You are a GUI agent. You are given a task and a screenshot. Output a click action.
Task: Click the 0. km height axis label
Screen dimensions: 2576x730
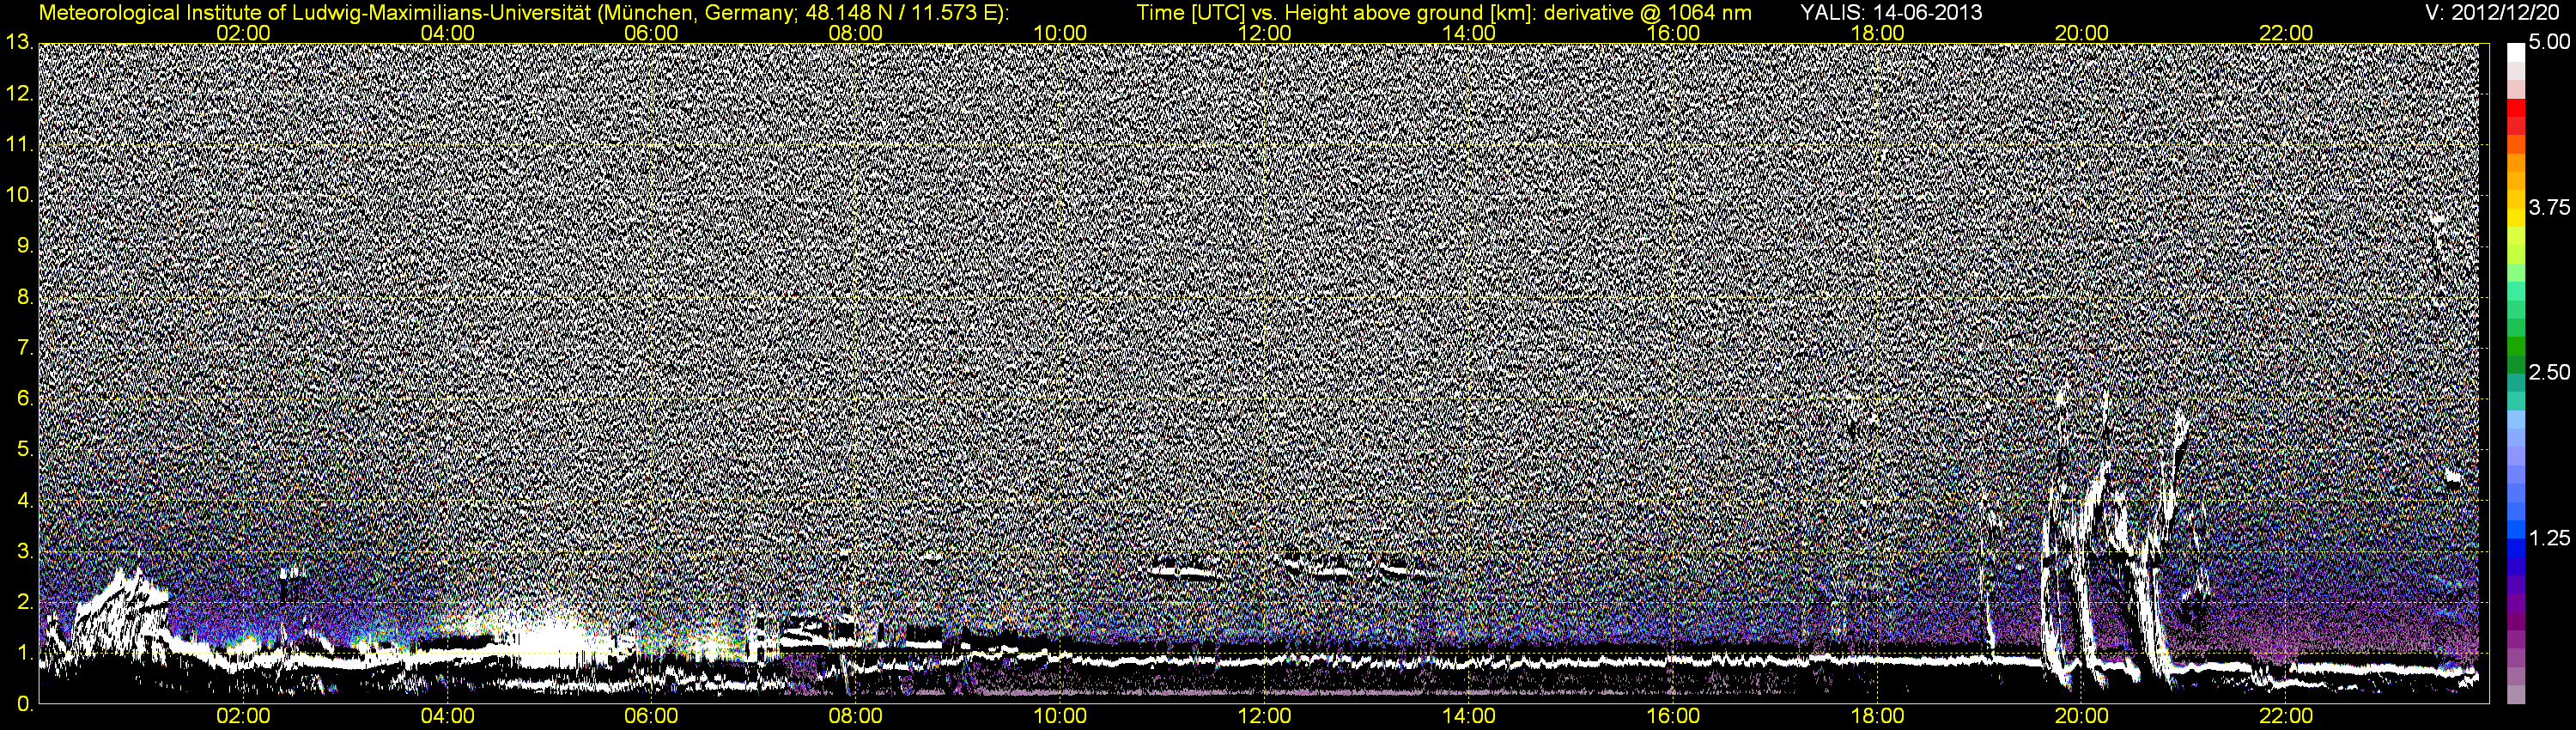click(x=24, y=704)
